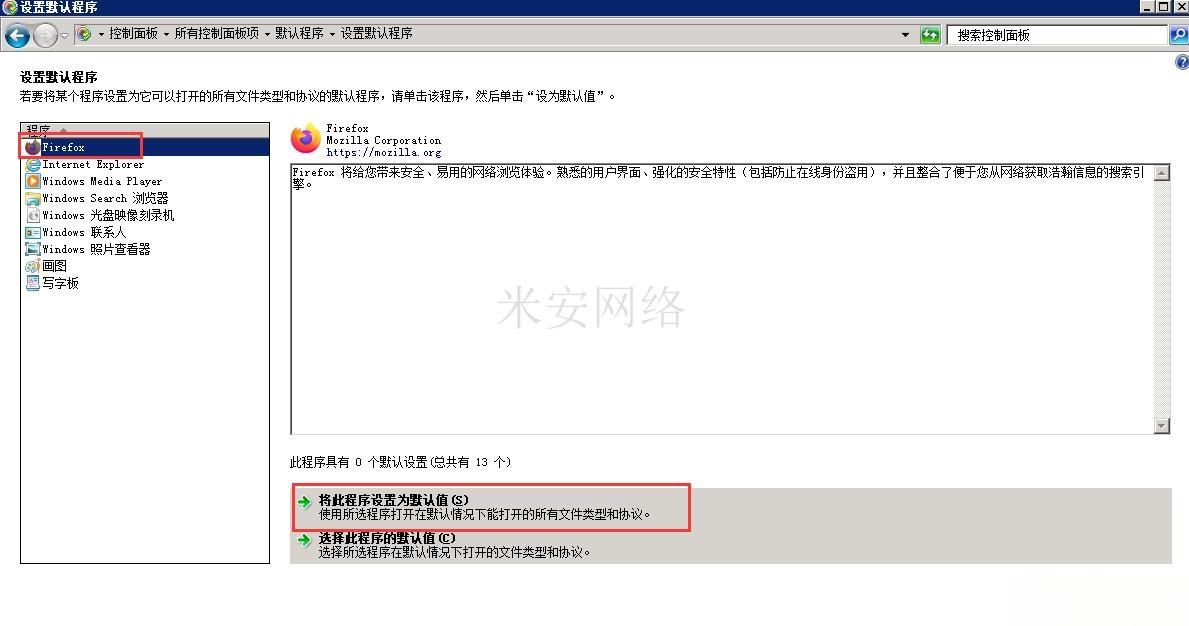
Task: Expand dropdown arrow after 默认程序 breadcrumb
Action: pyautogui.click(x=332, y=34)
